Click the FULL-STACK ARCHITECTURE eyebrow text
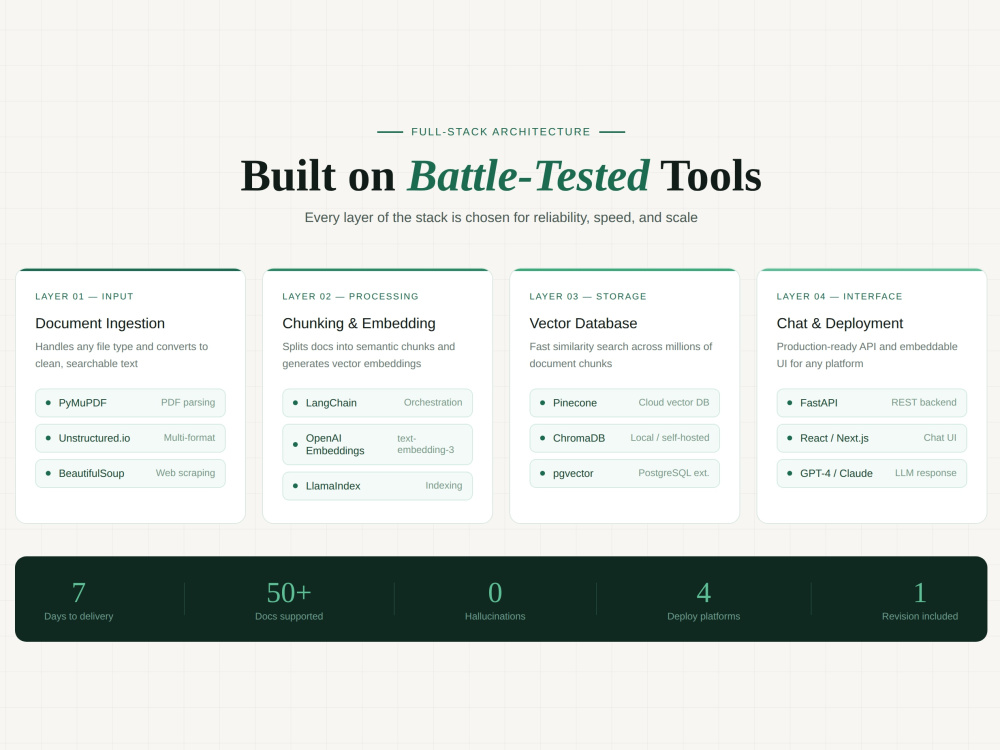 (x=501, y=132)
